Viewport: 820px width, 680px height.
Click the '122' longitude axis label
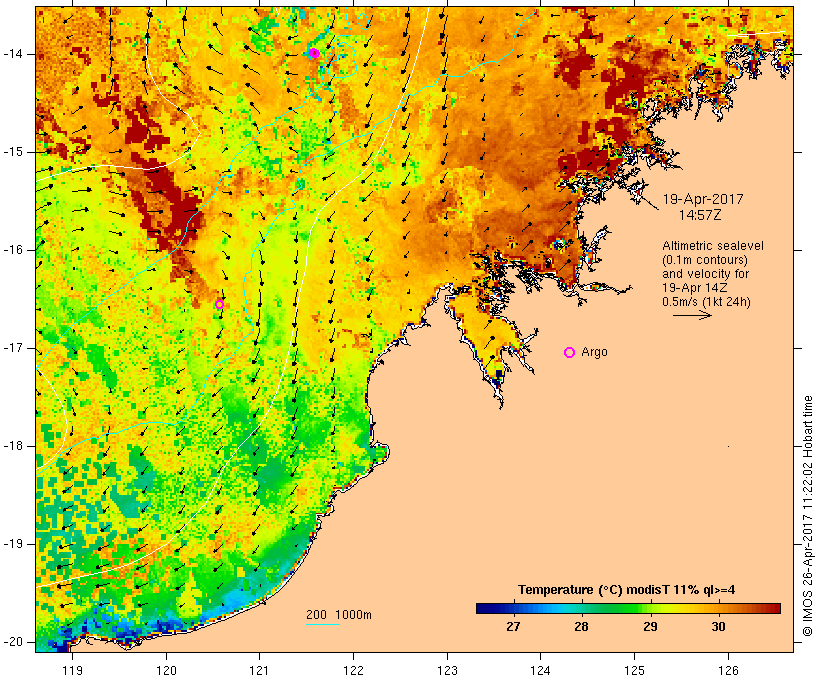pos(354,670)
